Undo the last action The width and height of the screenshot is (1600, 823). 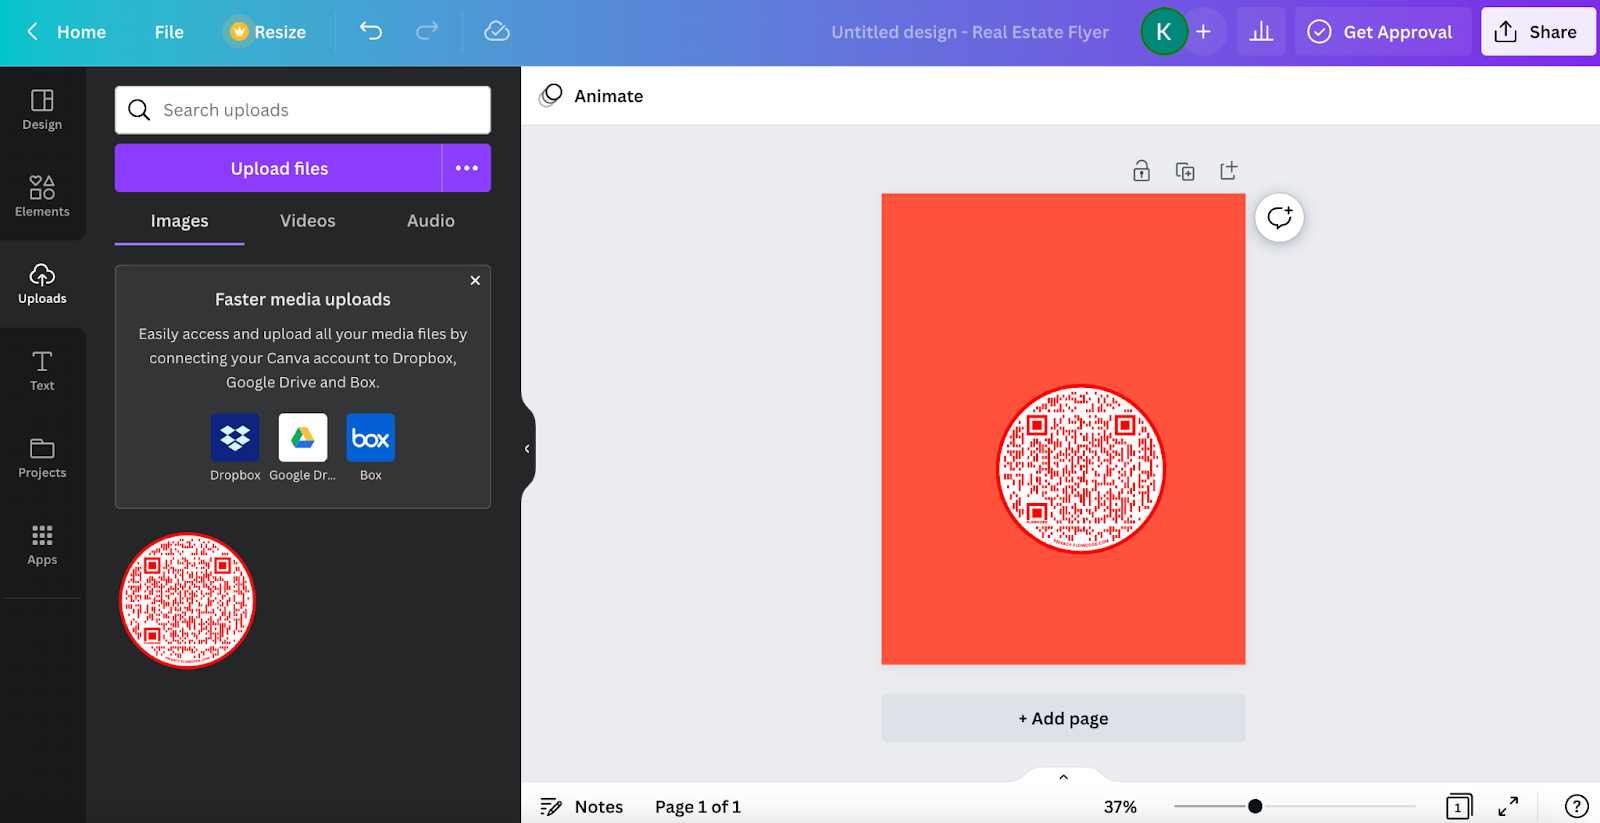(371, 32)
